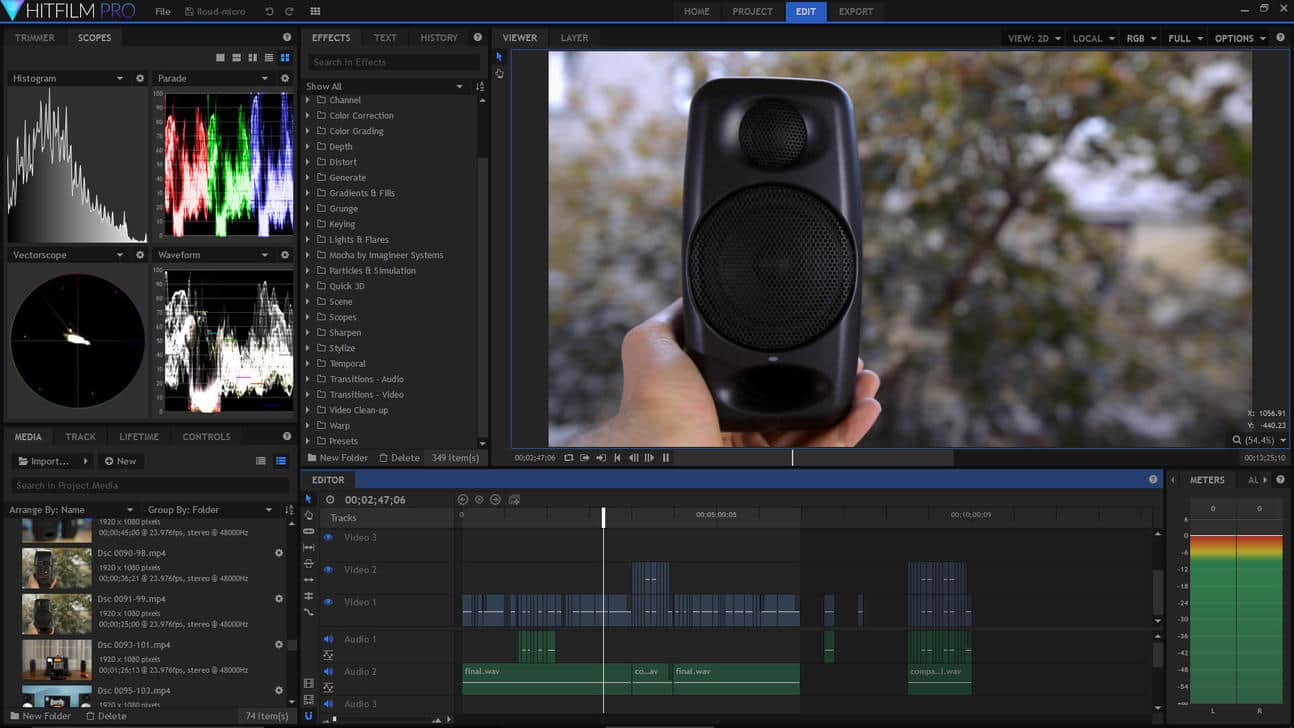Click the loop playback icon in the Viewer
Viewport: 1294px width, 728px height.
(568, 458)
